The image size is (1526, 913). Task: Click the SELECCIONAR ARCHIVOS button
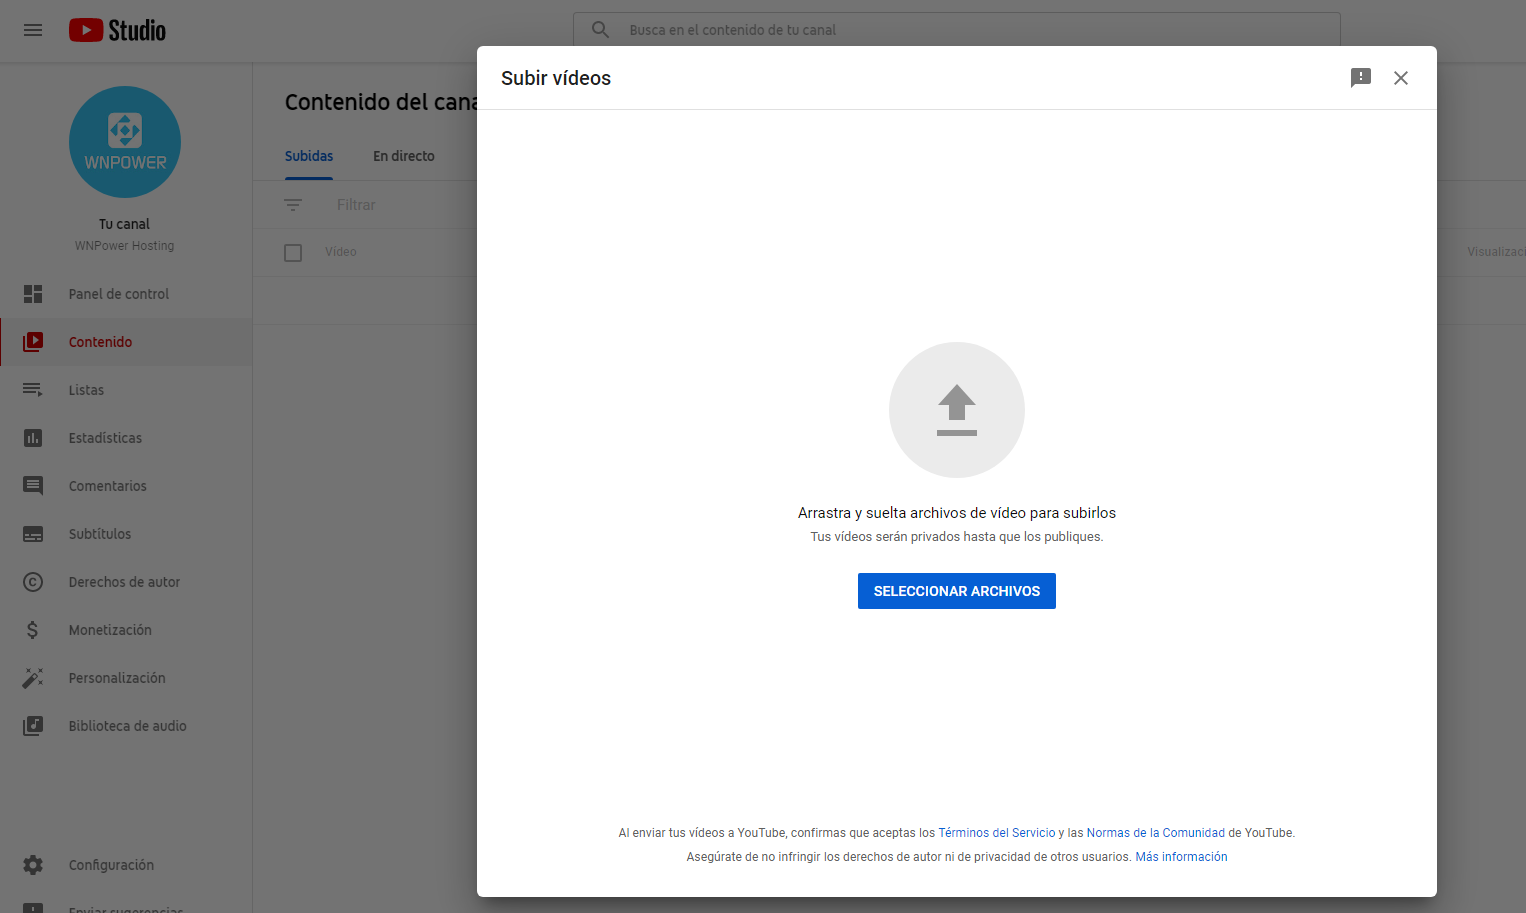[x=957, y=591]
